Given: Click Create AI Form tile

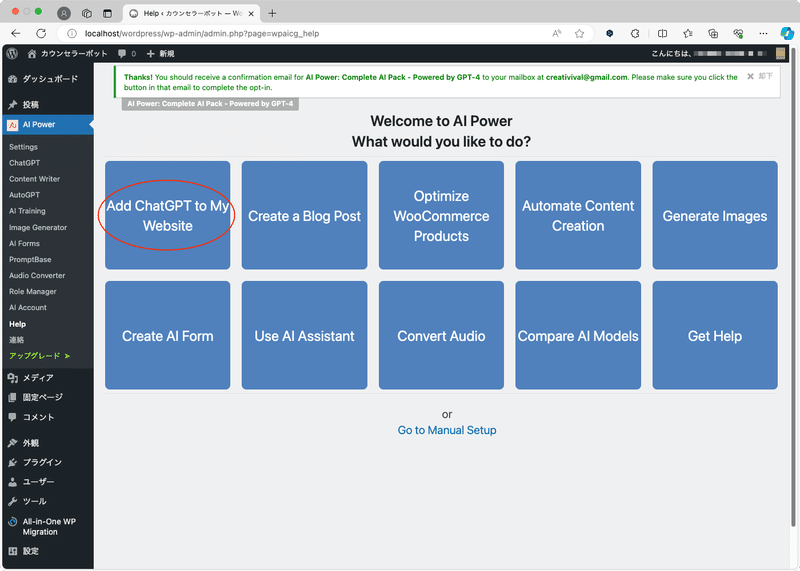Looking at the screenshot, I should click(167, 335).
